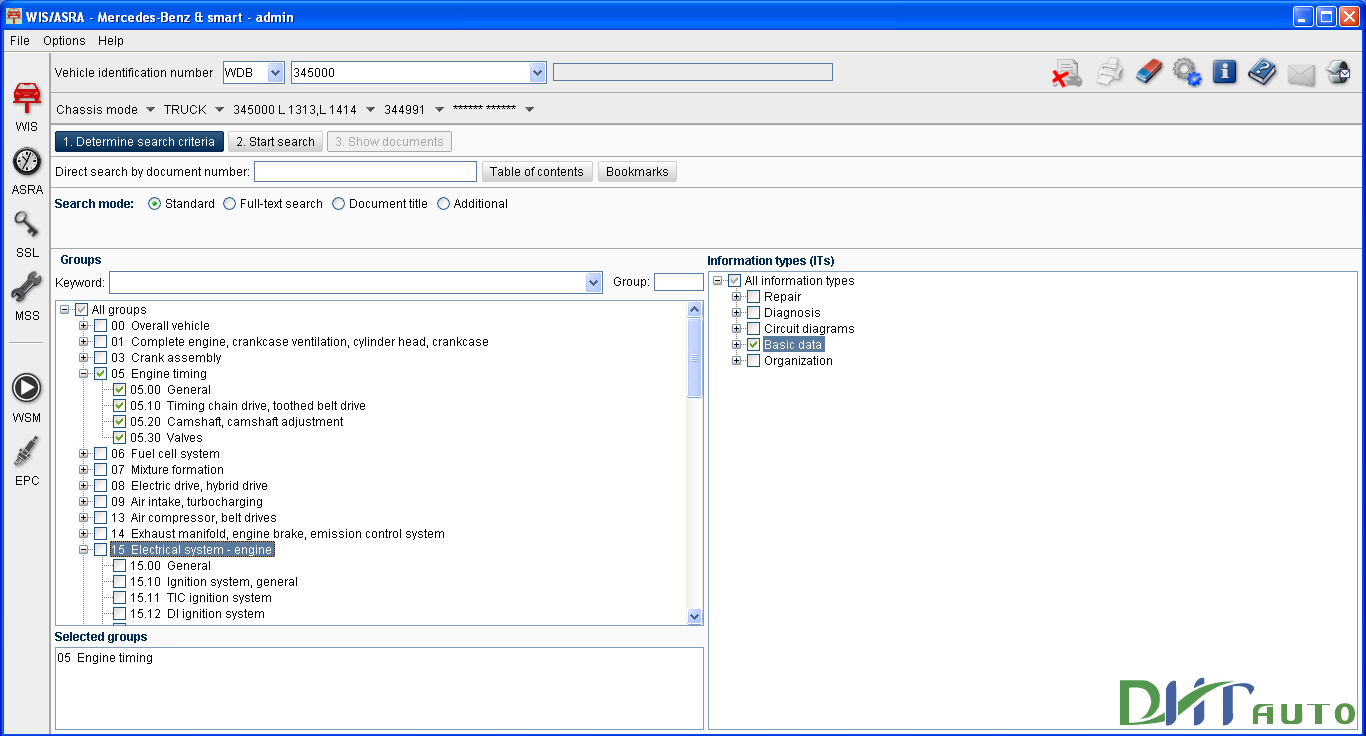
Task: Click the refresh-with-mail icon
Action: point(1338,72)
